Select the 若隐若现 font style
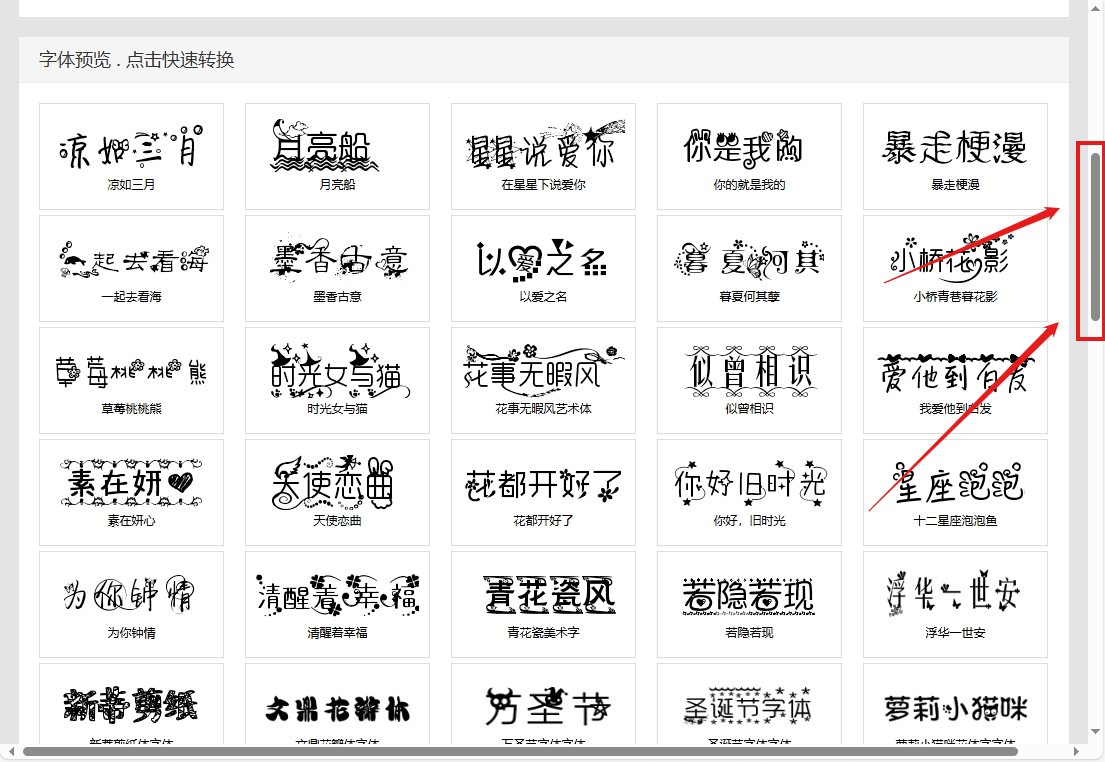1105x762 pixels. (749, 605)
